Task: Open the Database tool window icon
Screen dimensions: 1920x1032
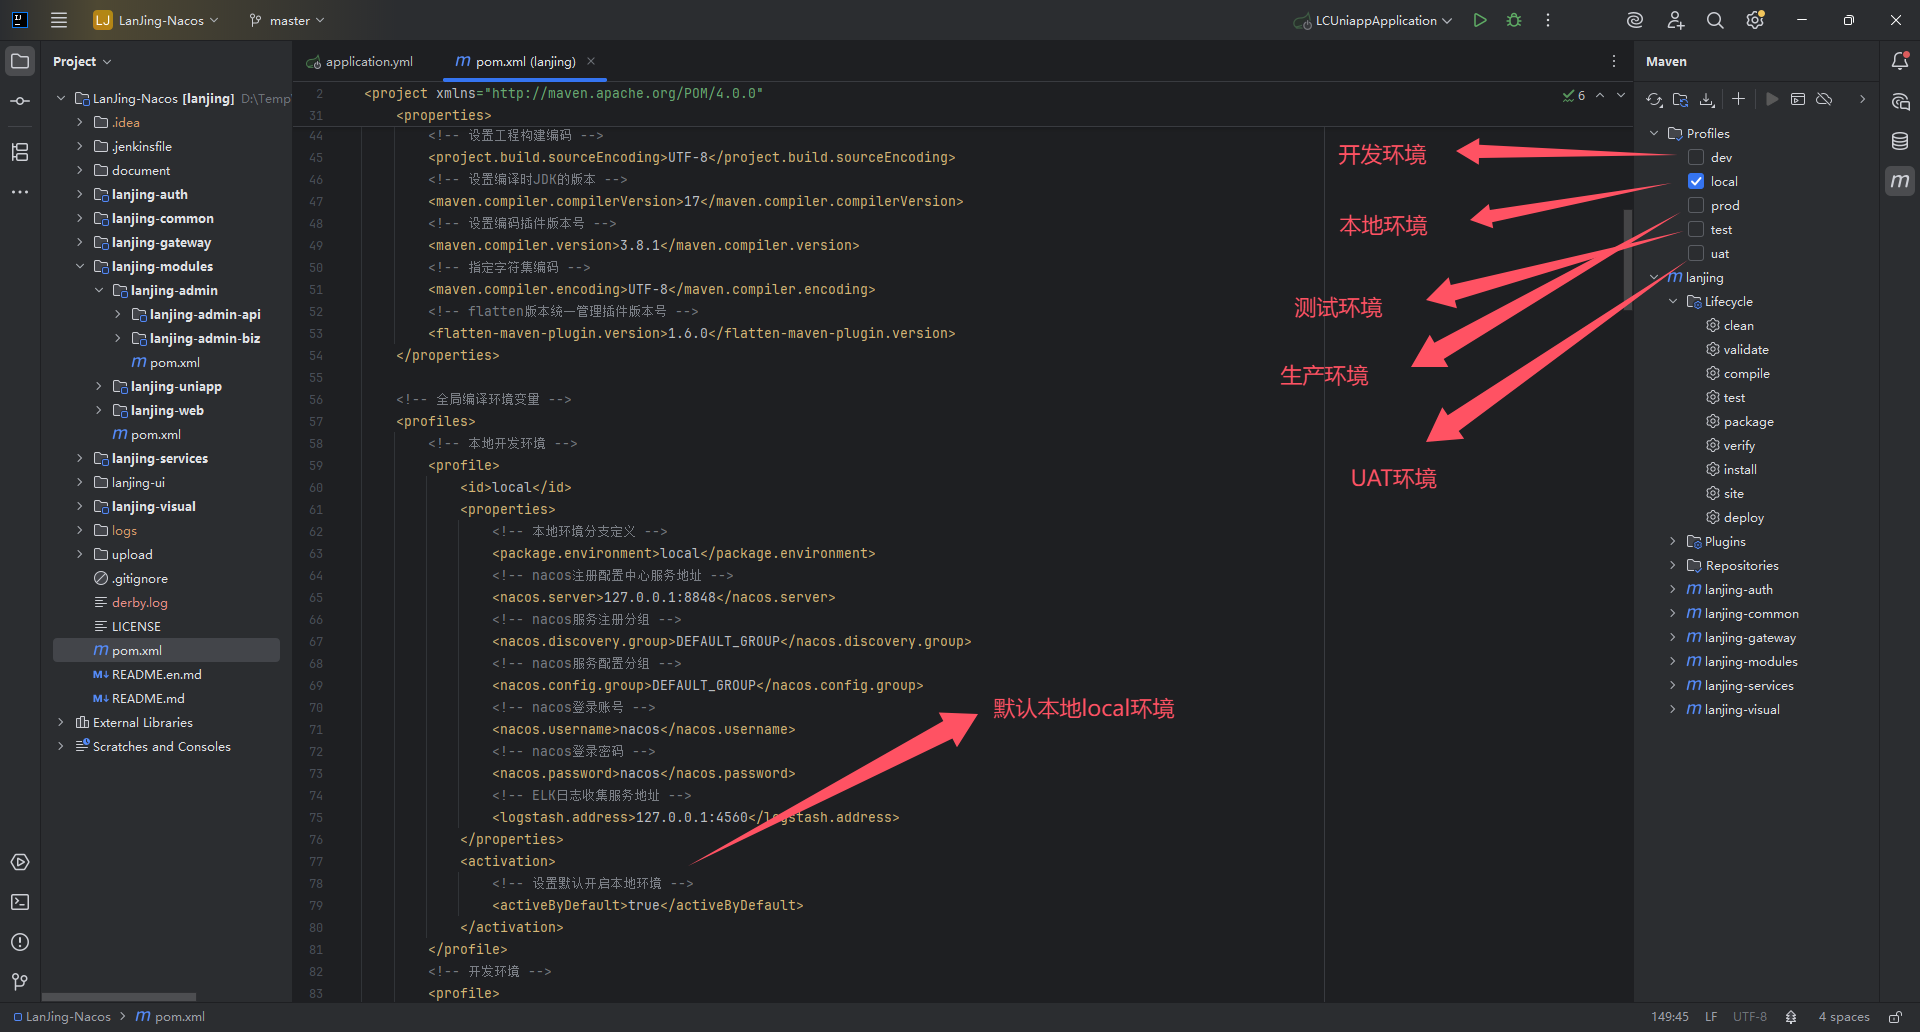Action: (1900, 141)
